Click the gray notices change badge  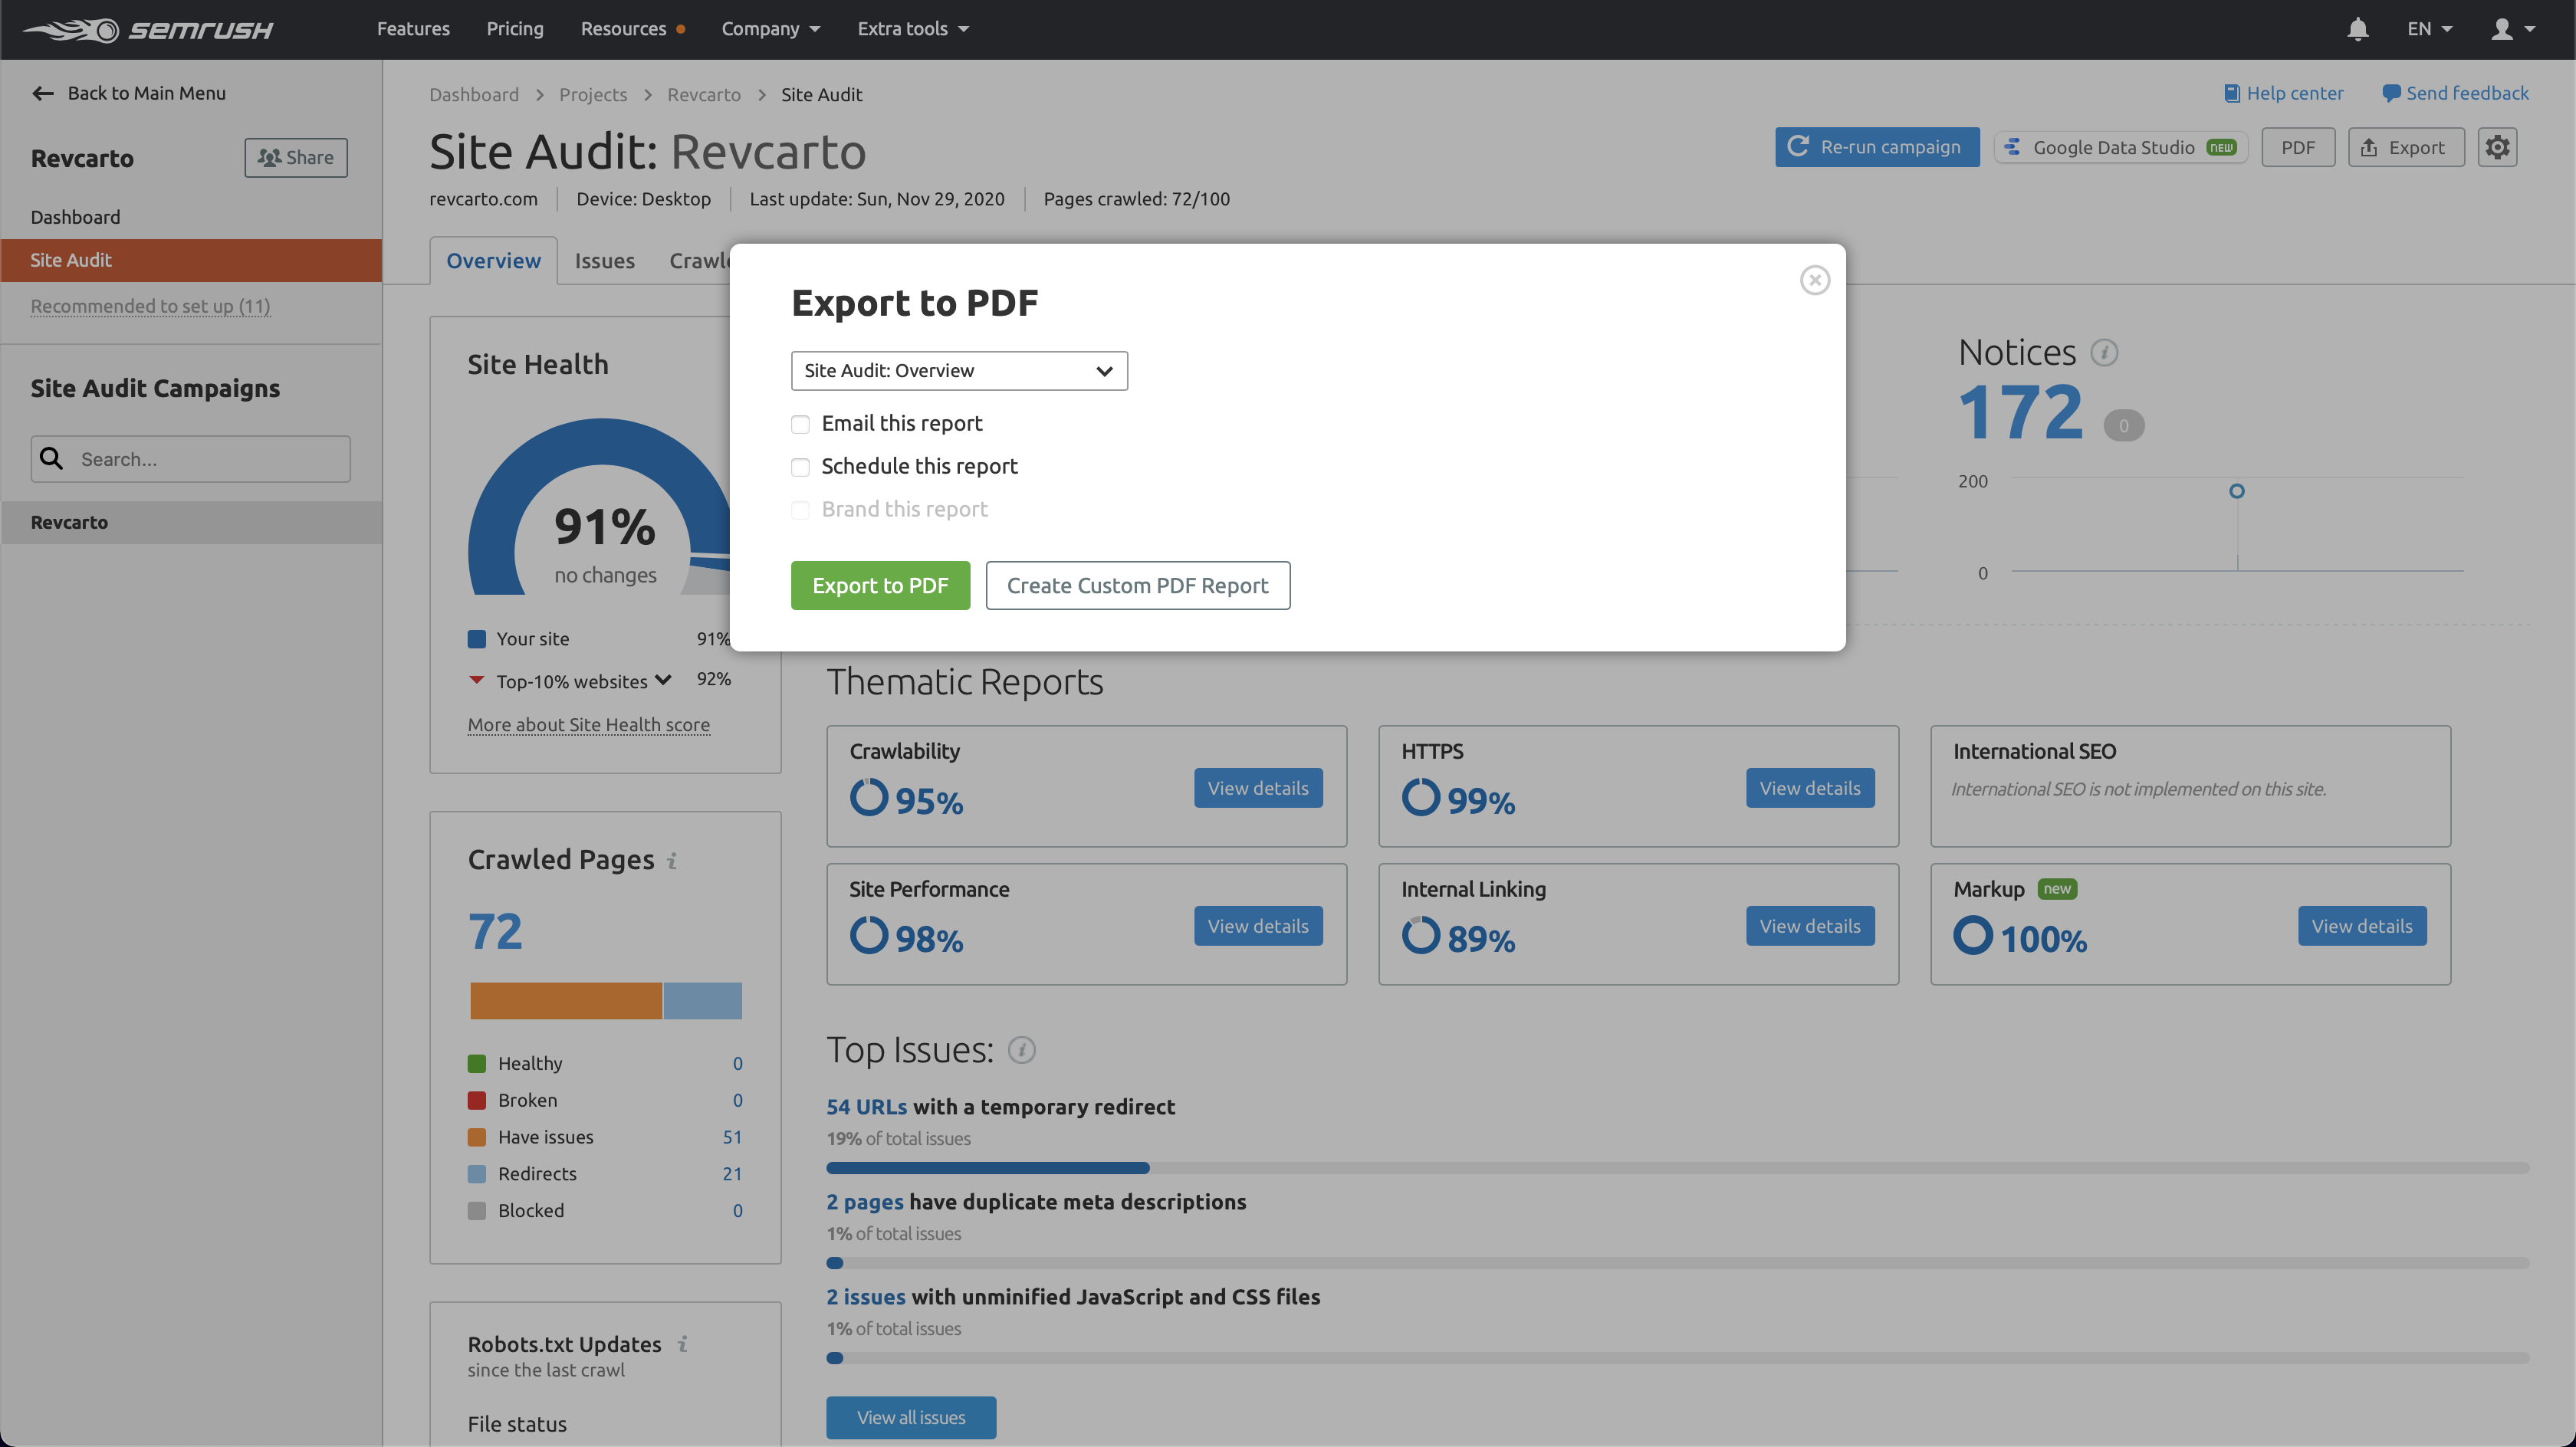click(x=2124, y=426)
